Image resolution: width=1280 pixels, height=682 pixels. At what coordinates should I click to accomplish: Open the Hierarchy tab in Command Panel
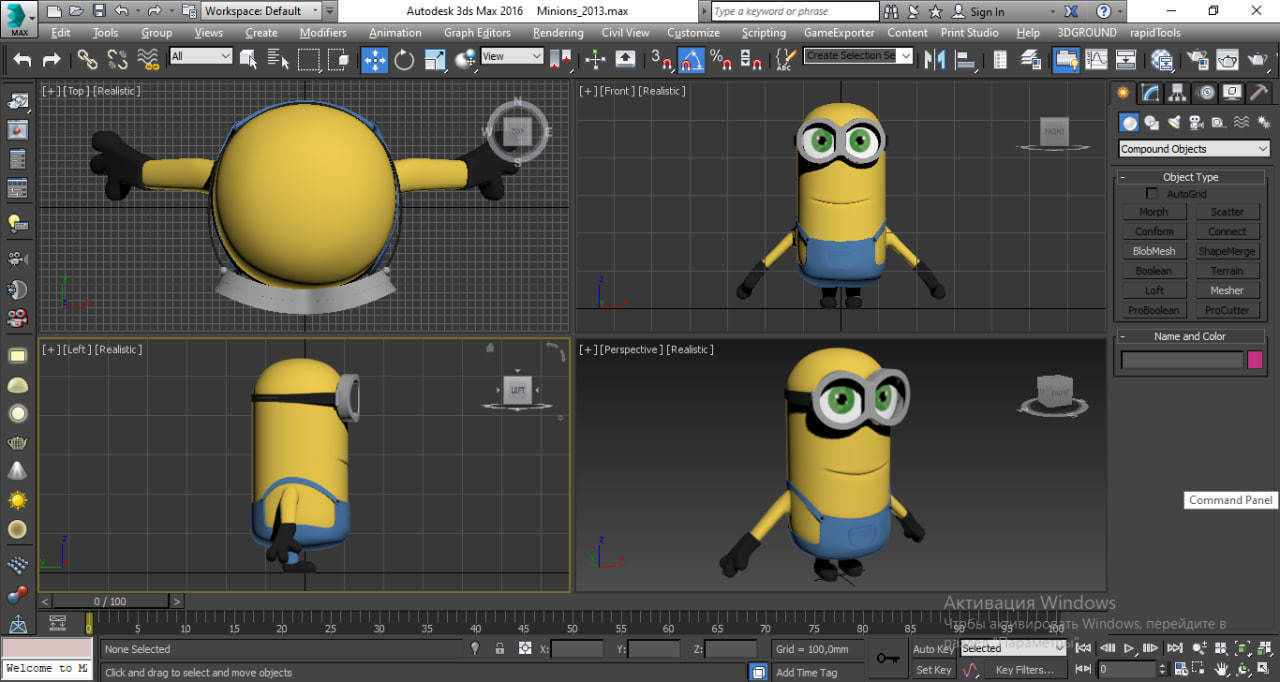[x=1178, y=93]
